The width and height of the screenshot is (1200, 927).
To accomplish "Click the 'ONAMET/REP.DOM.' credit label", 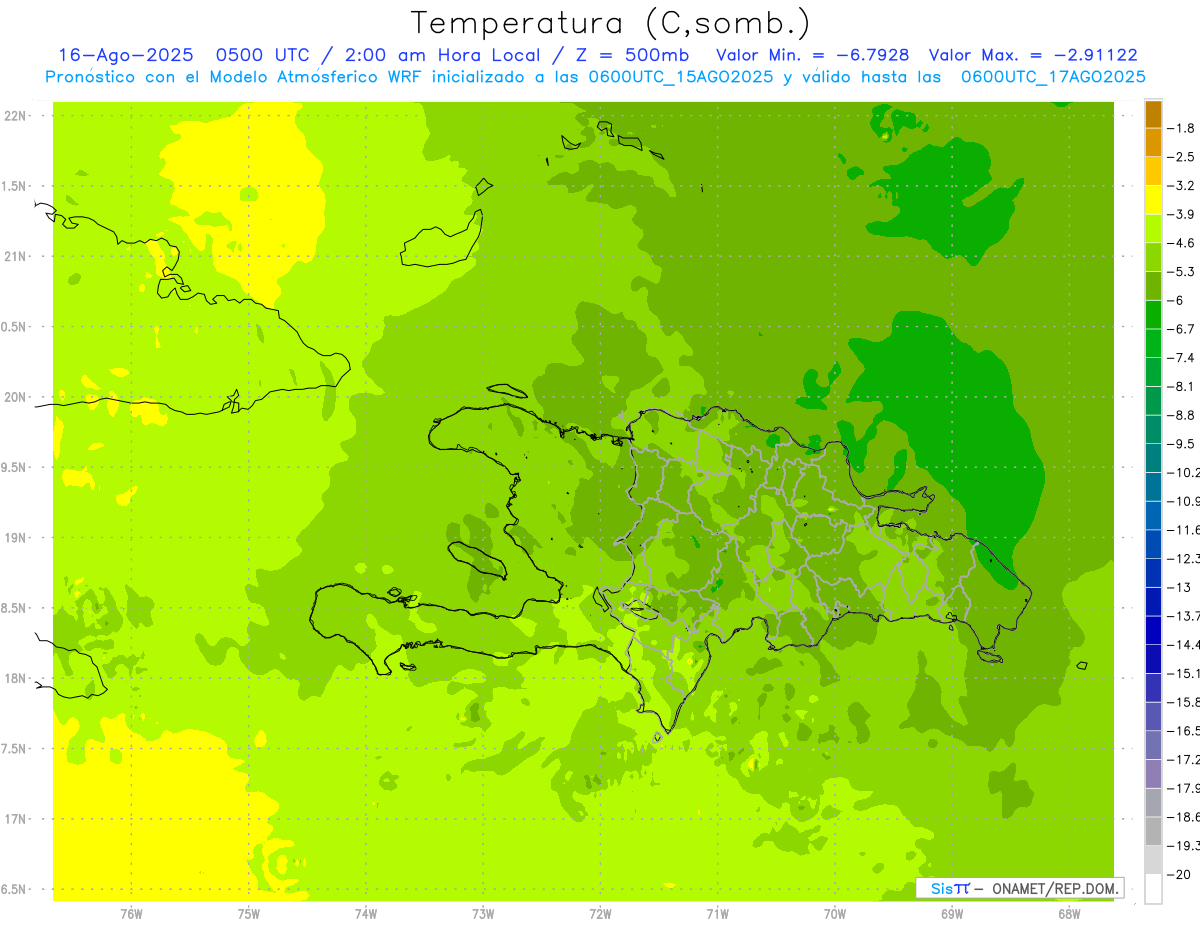I will point(1055,888).
